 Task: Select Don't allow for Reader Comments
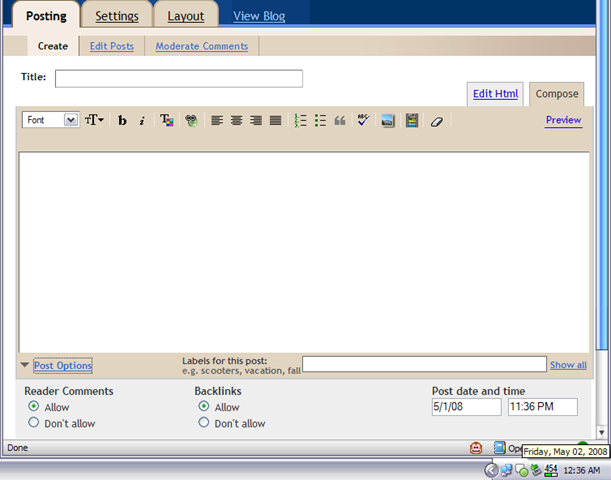34,422
